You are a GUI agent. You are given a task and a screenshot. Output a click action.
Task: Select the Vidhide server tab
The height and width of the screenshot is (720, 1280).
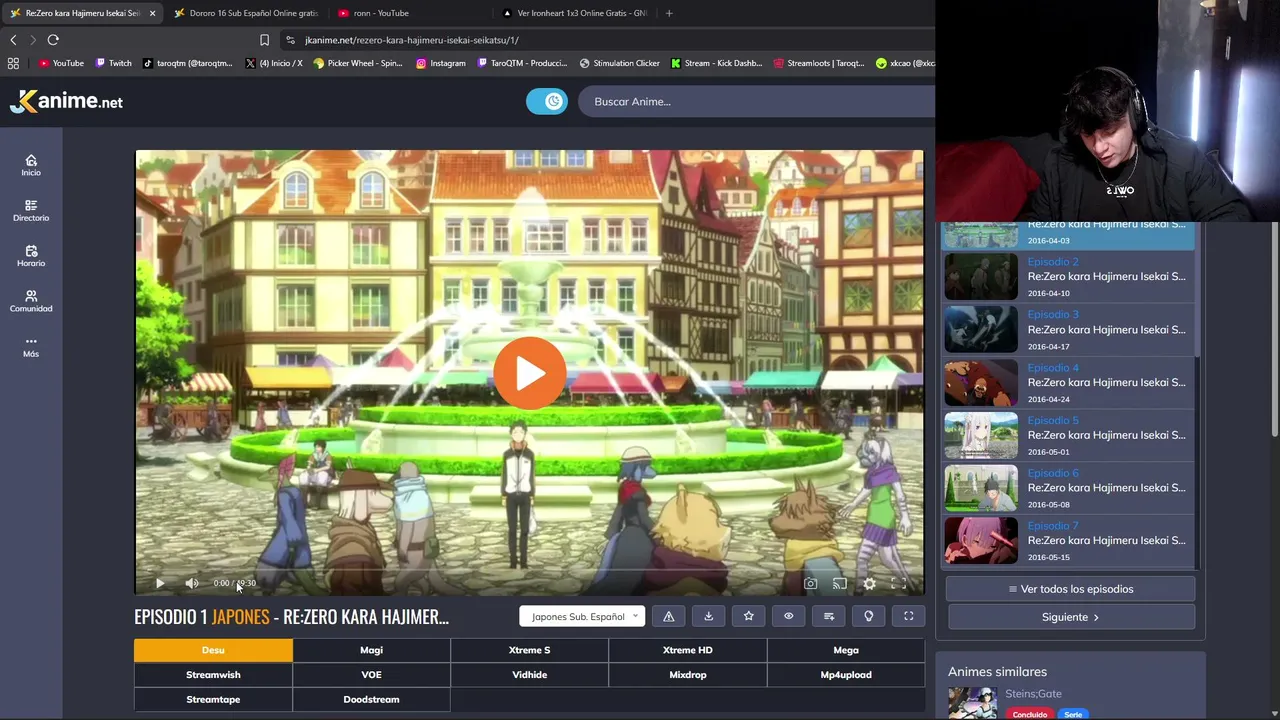(529, 675)
